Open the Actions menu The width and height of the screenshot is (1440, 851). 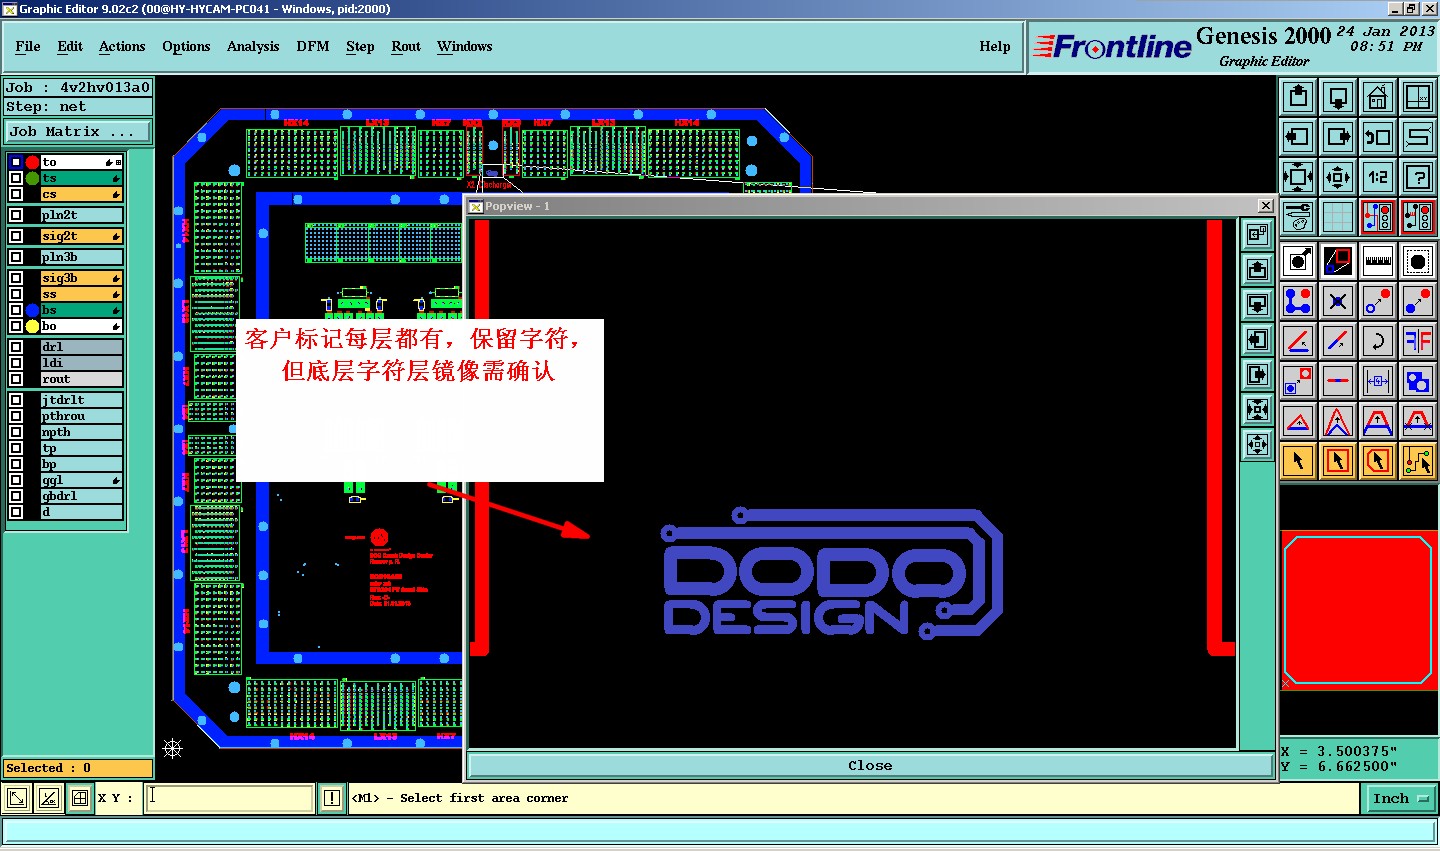point(122,46)
